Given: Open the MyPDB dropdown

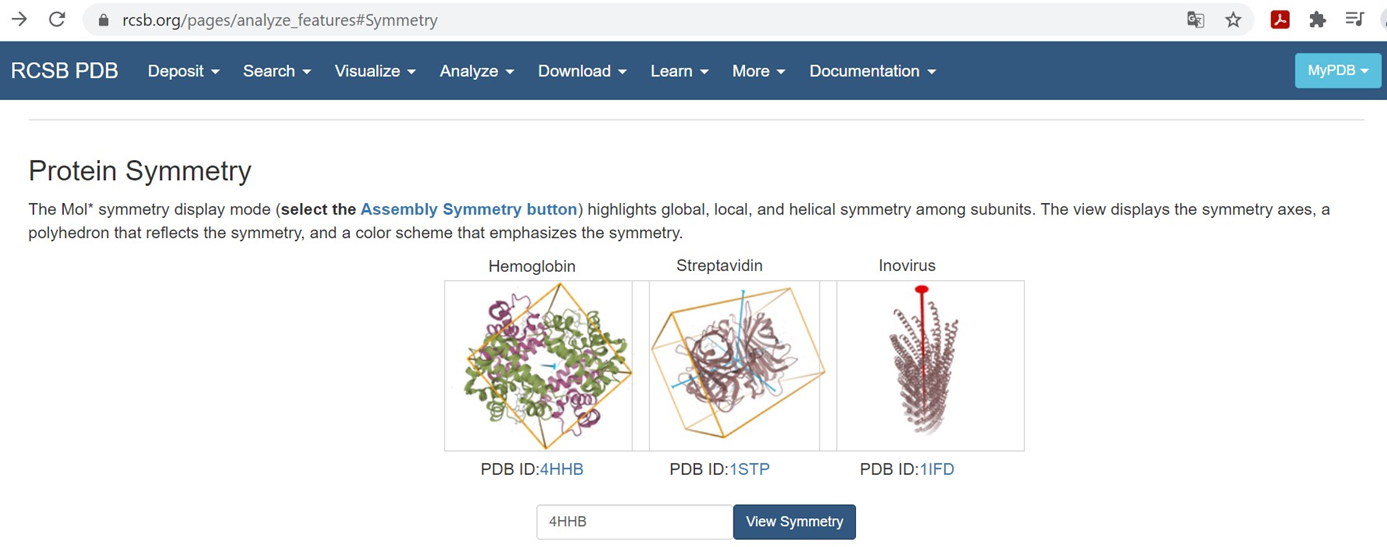Looking at the screenshot, I should click(x=1338, y=71).
